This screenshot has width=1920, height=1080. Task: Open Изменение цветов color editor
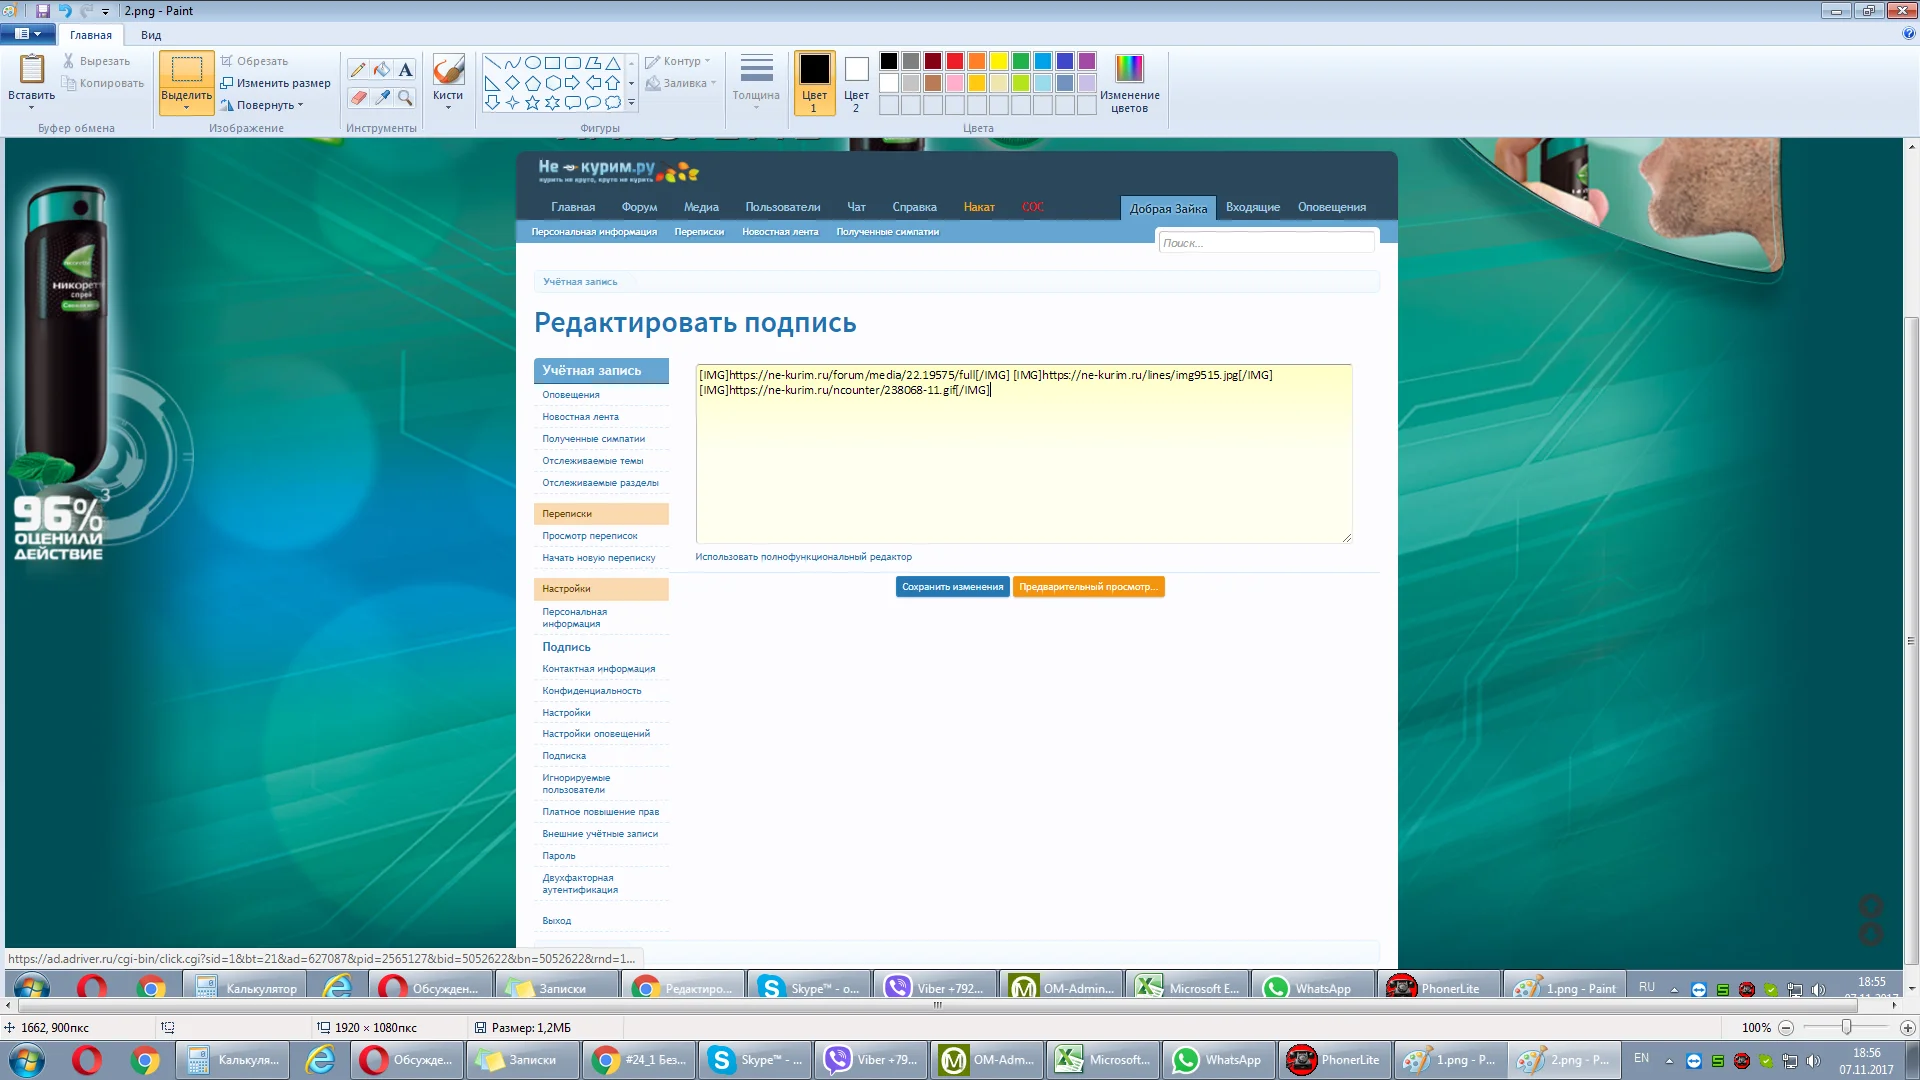pos(1129,83)
